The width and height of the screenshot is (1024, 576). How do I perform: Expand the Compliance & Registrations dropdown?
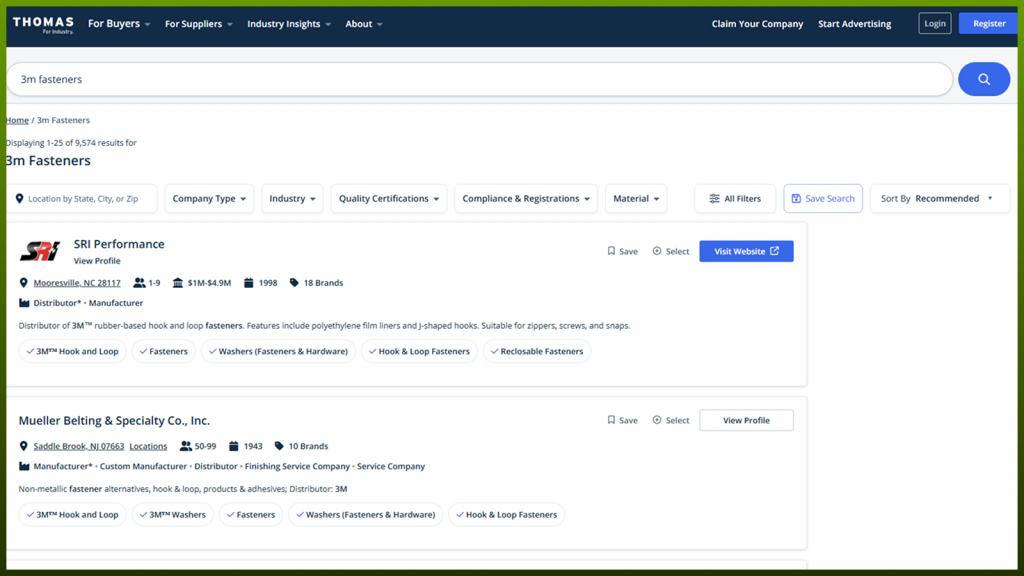click(526, 199)
